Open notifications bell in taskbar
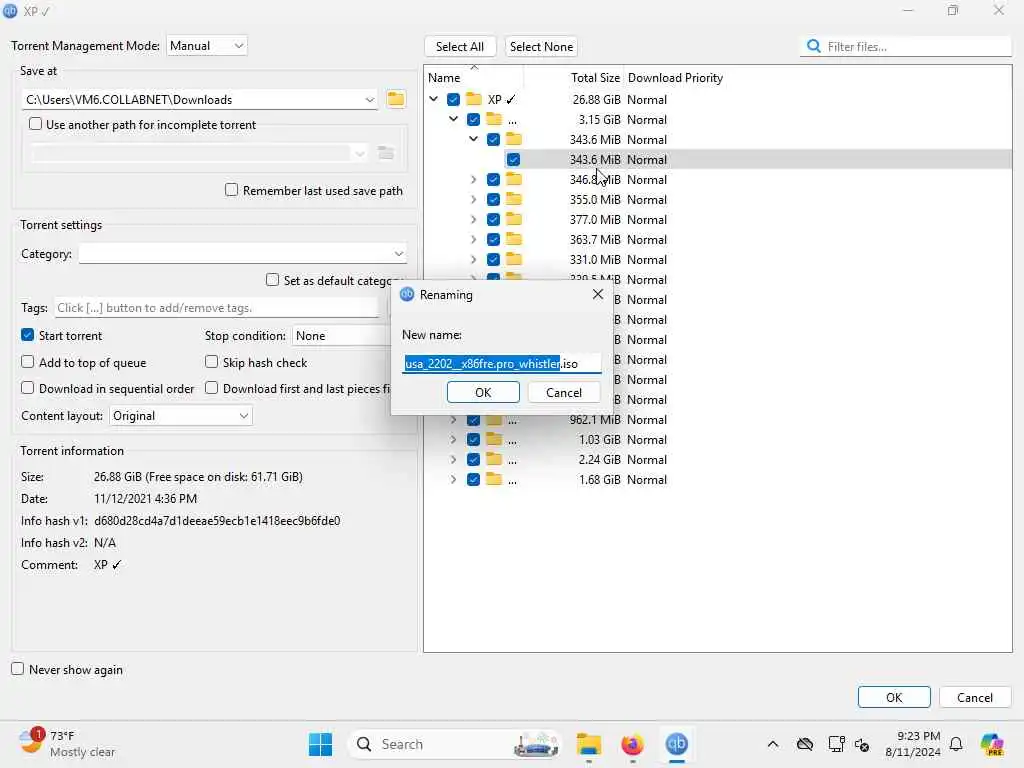Viewport: 1024px width, 768px height. (x=956, y=744)
